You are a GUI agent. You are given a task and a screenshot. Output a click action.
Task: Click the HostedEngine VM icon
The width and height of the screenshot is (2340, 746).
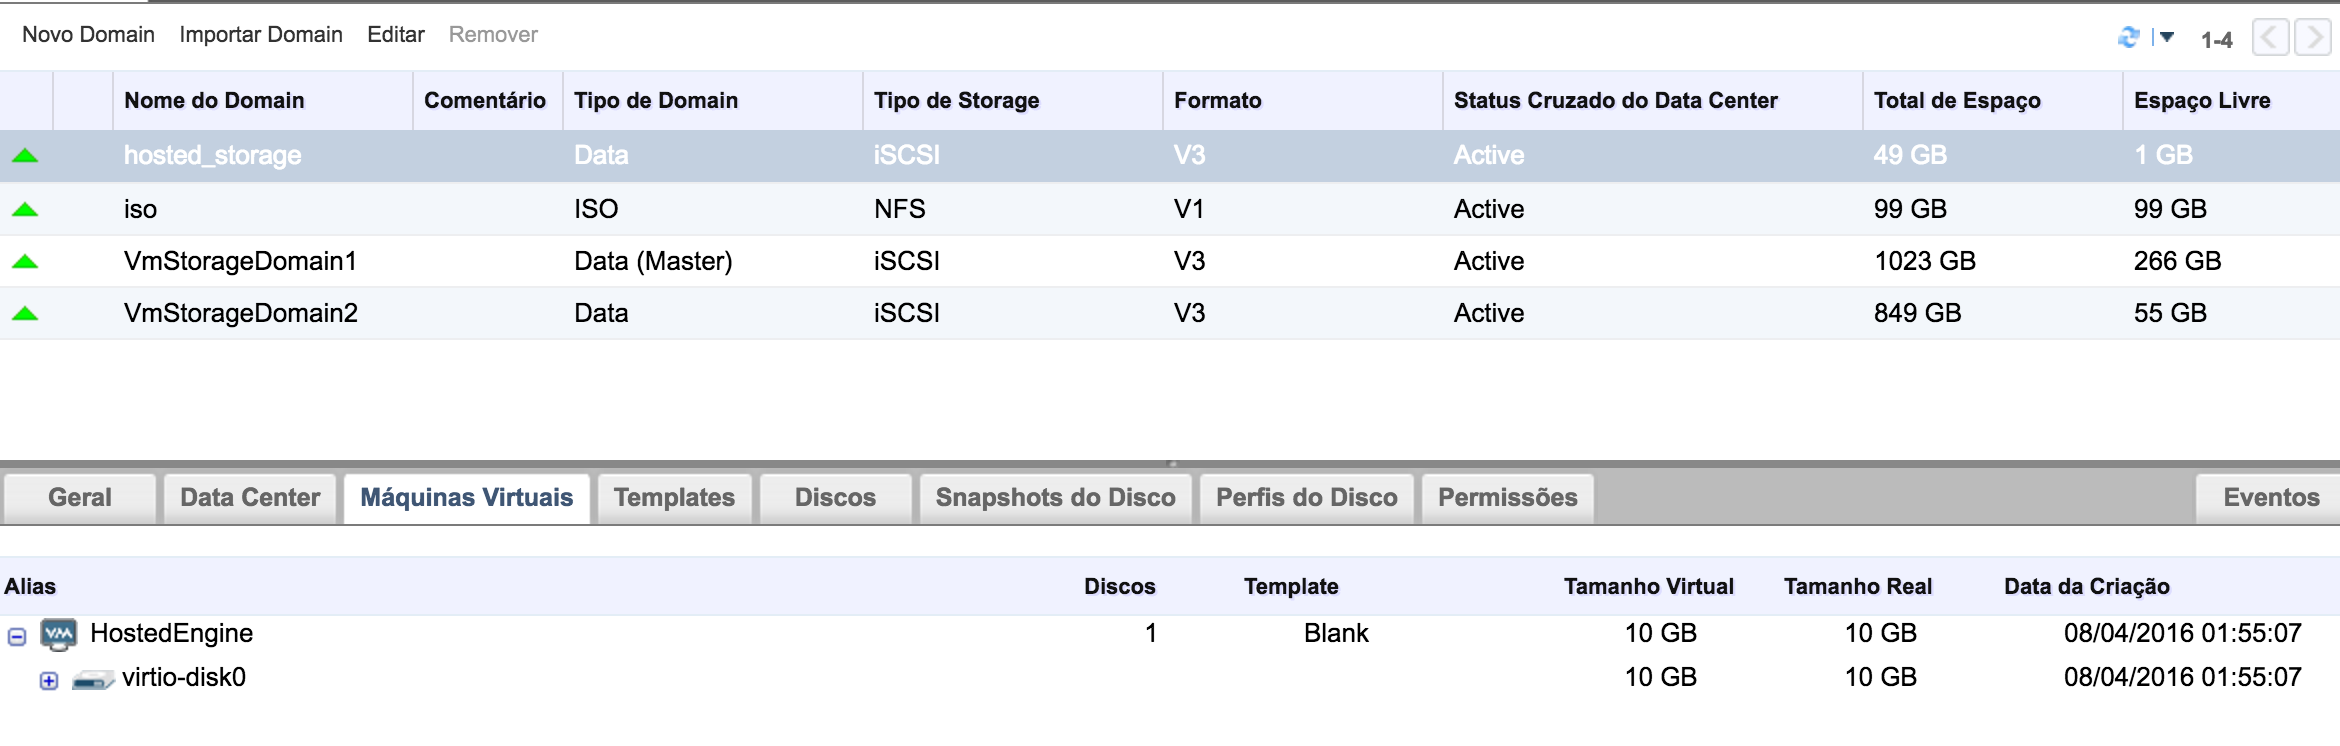59,634
